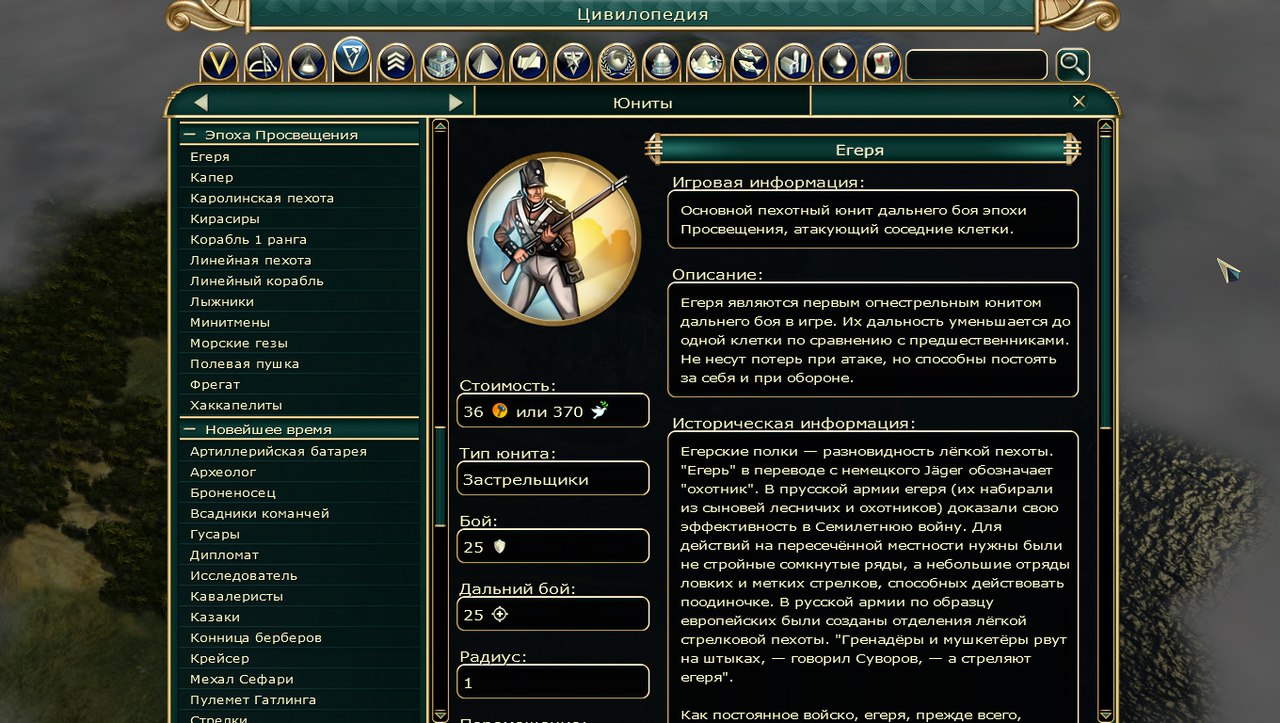Click the Civilopedia search input field

[x=976, y=65]
